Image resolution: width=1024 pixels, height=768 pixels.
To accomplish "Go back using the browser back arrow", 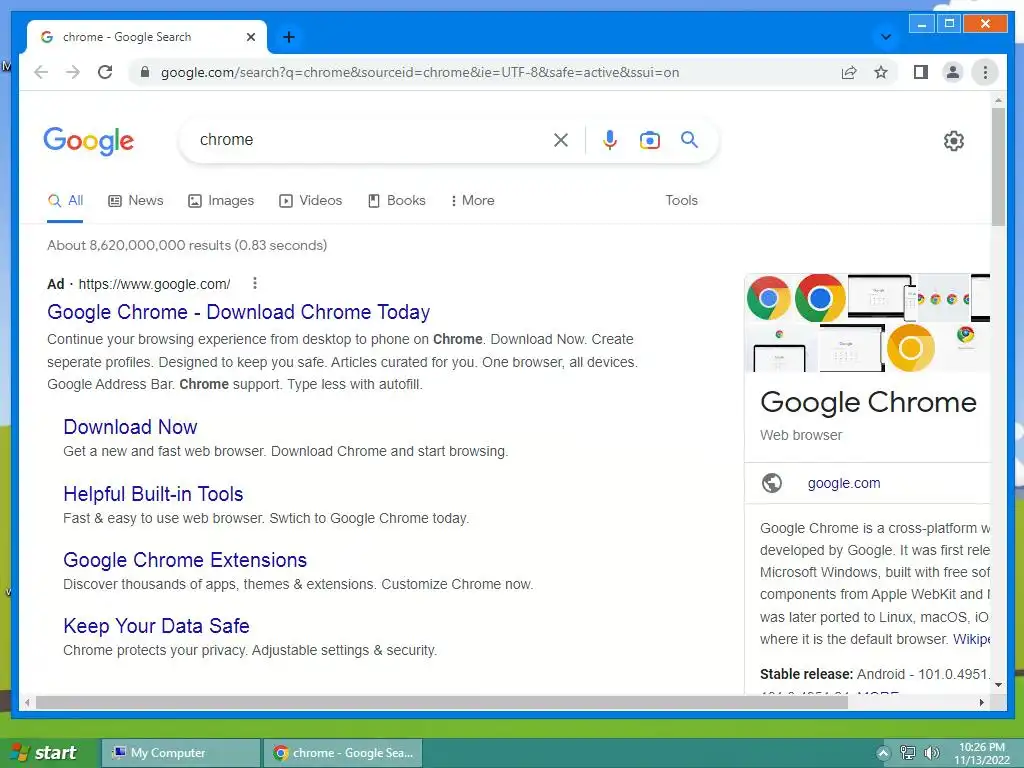I will point(41,72).
